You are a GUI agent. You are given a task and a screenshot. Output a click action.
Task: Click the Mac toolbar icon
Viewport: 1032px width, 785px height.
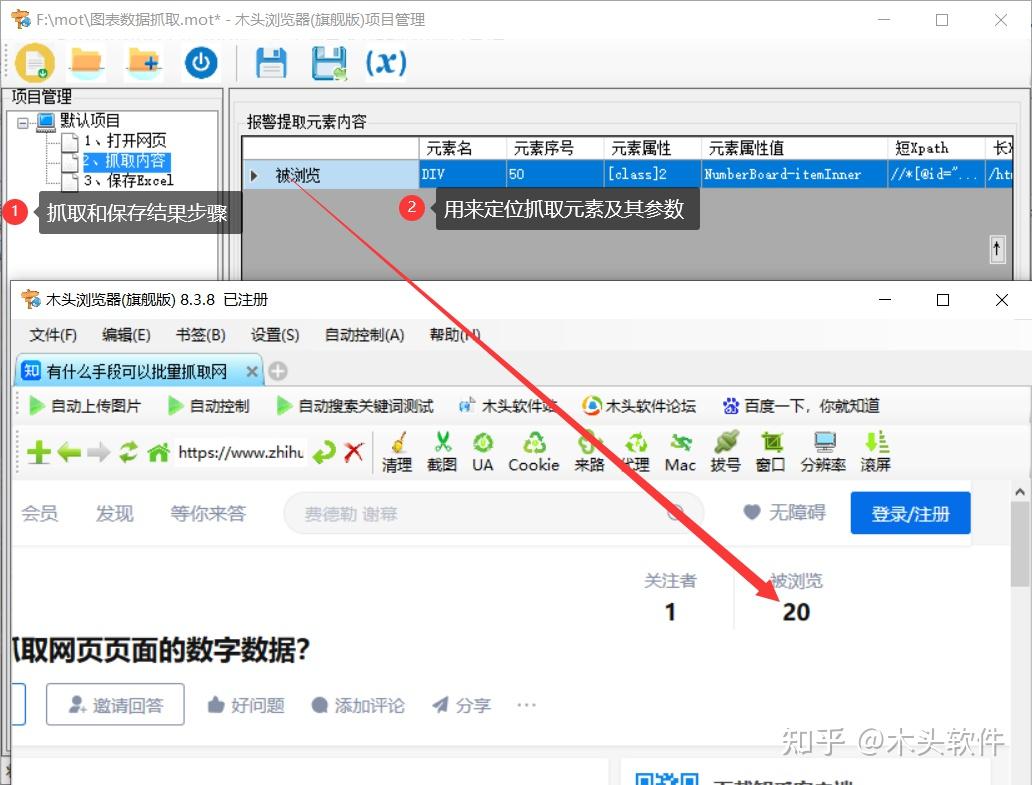(x=680, y=452)
